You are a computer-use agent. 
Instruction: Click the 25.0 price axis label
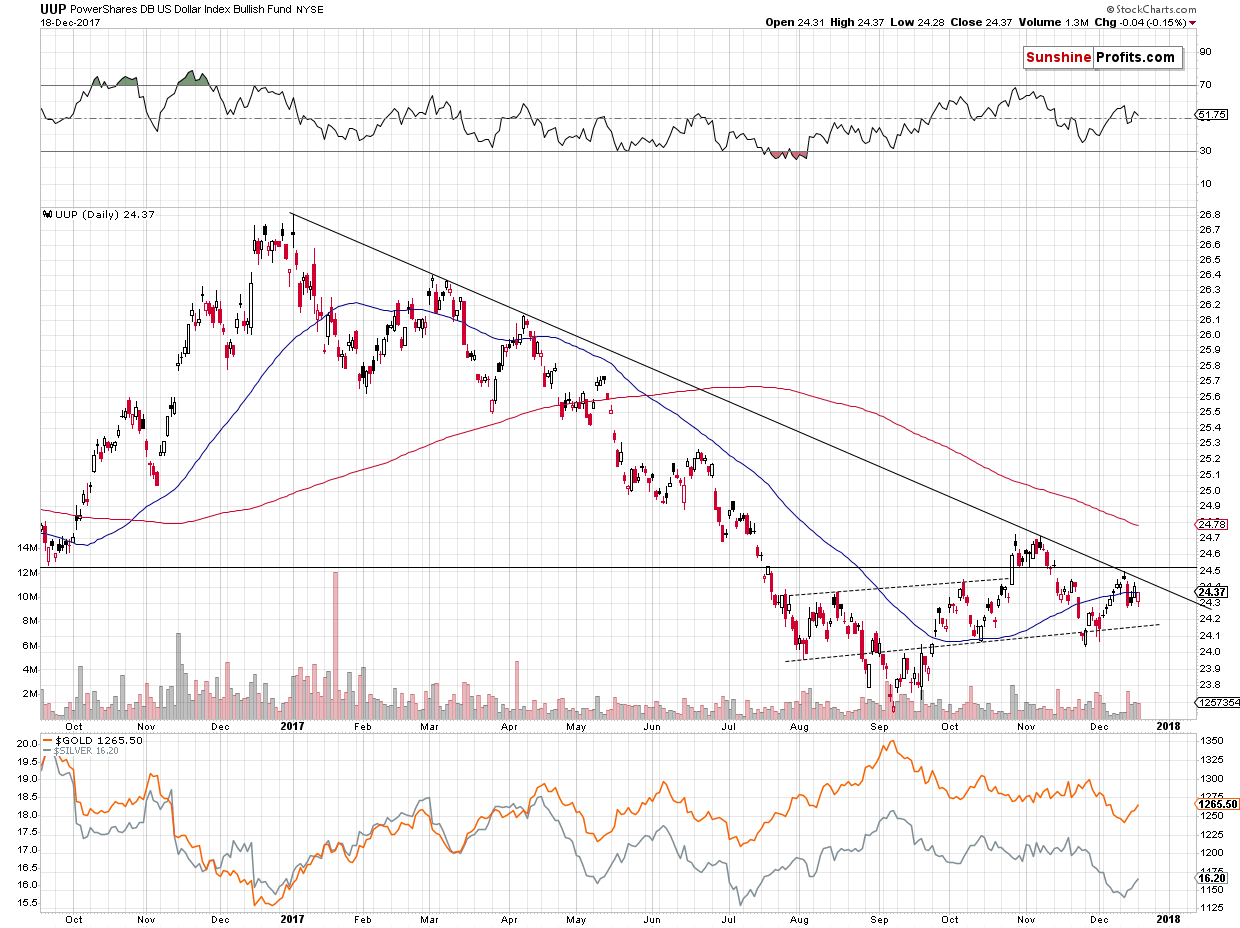1208,490
